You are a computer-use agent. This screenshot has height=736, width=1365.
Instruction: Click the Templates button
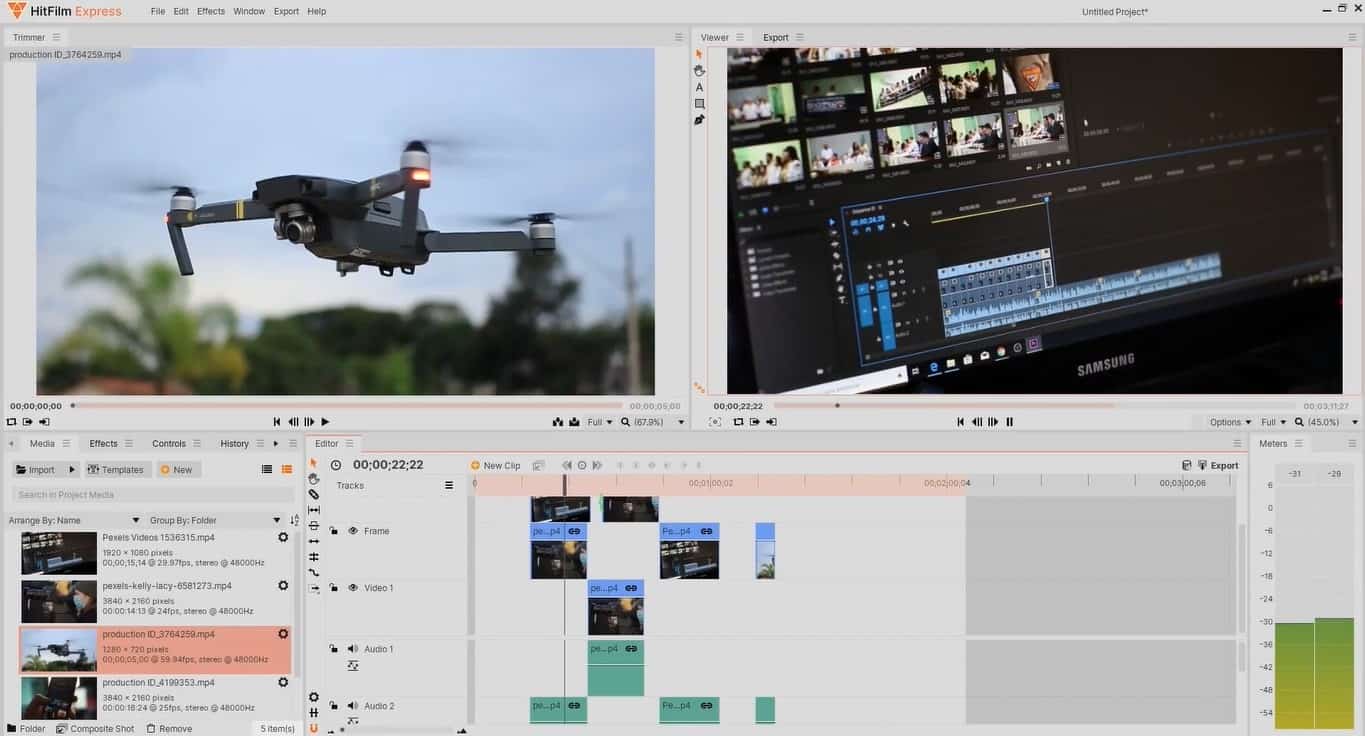pos(116,470)
